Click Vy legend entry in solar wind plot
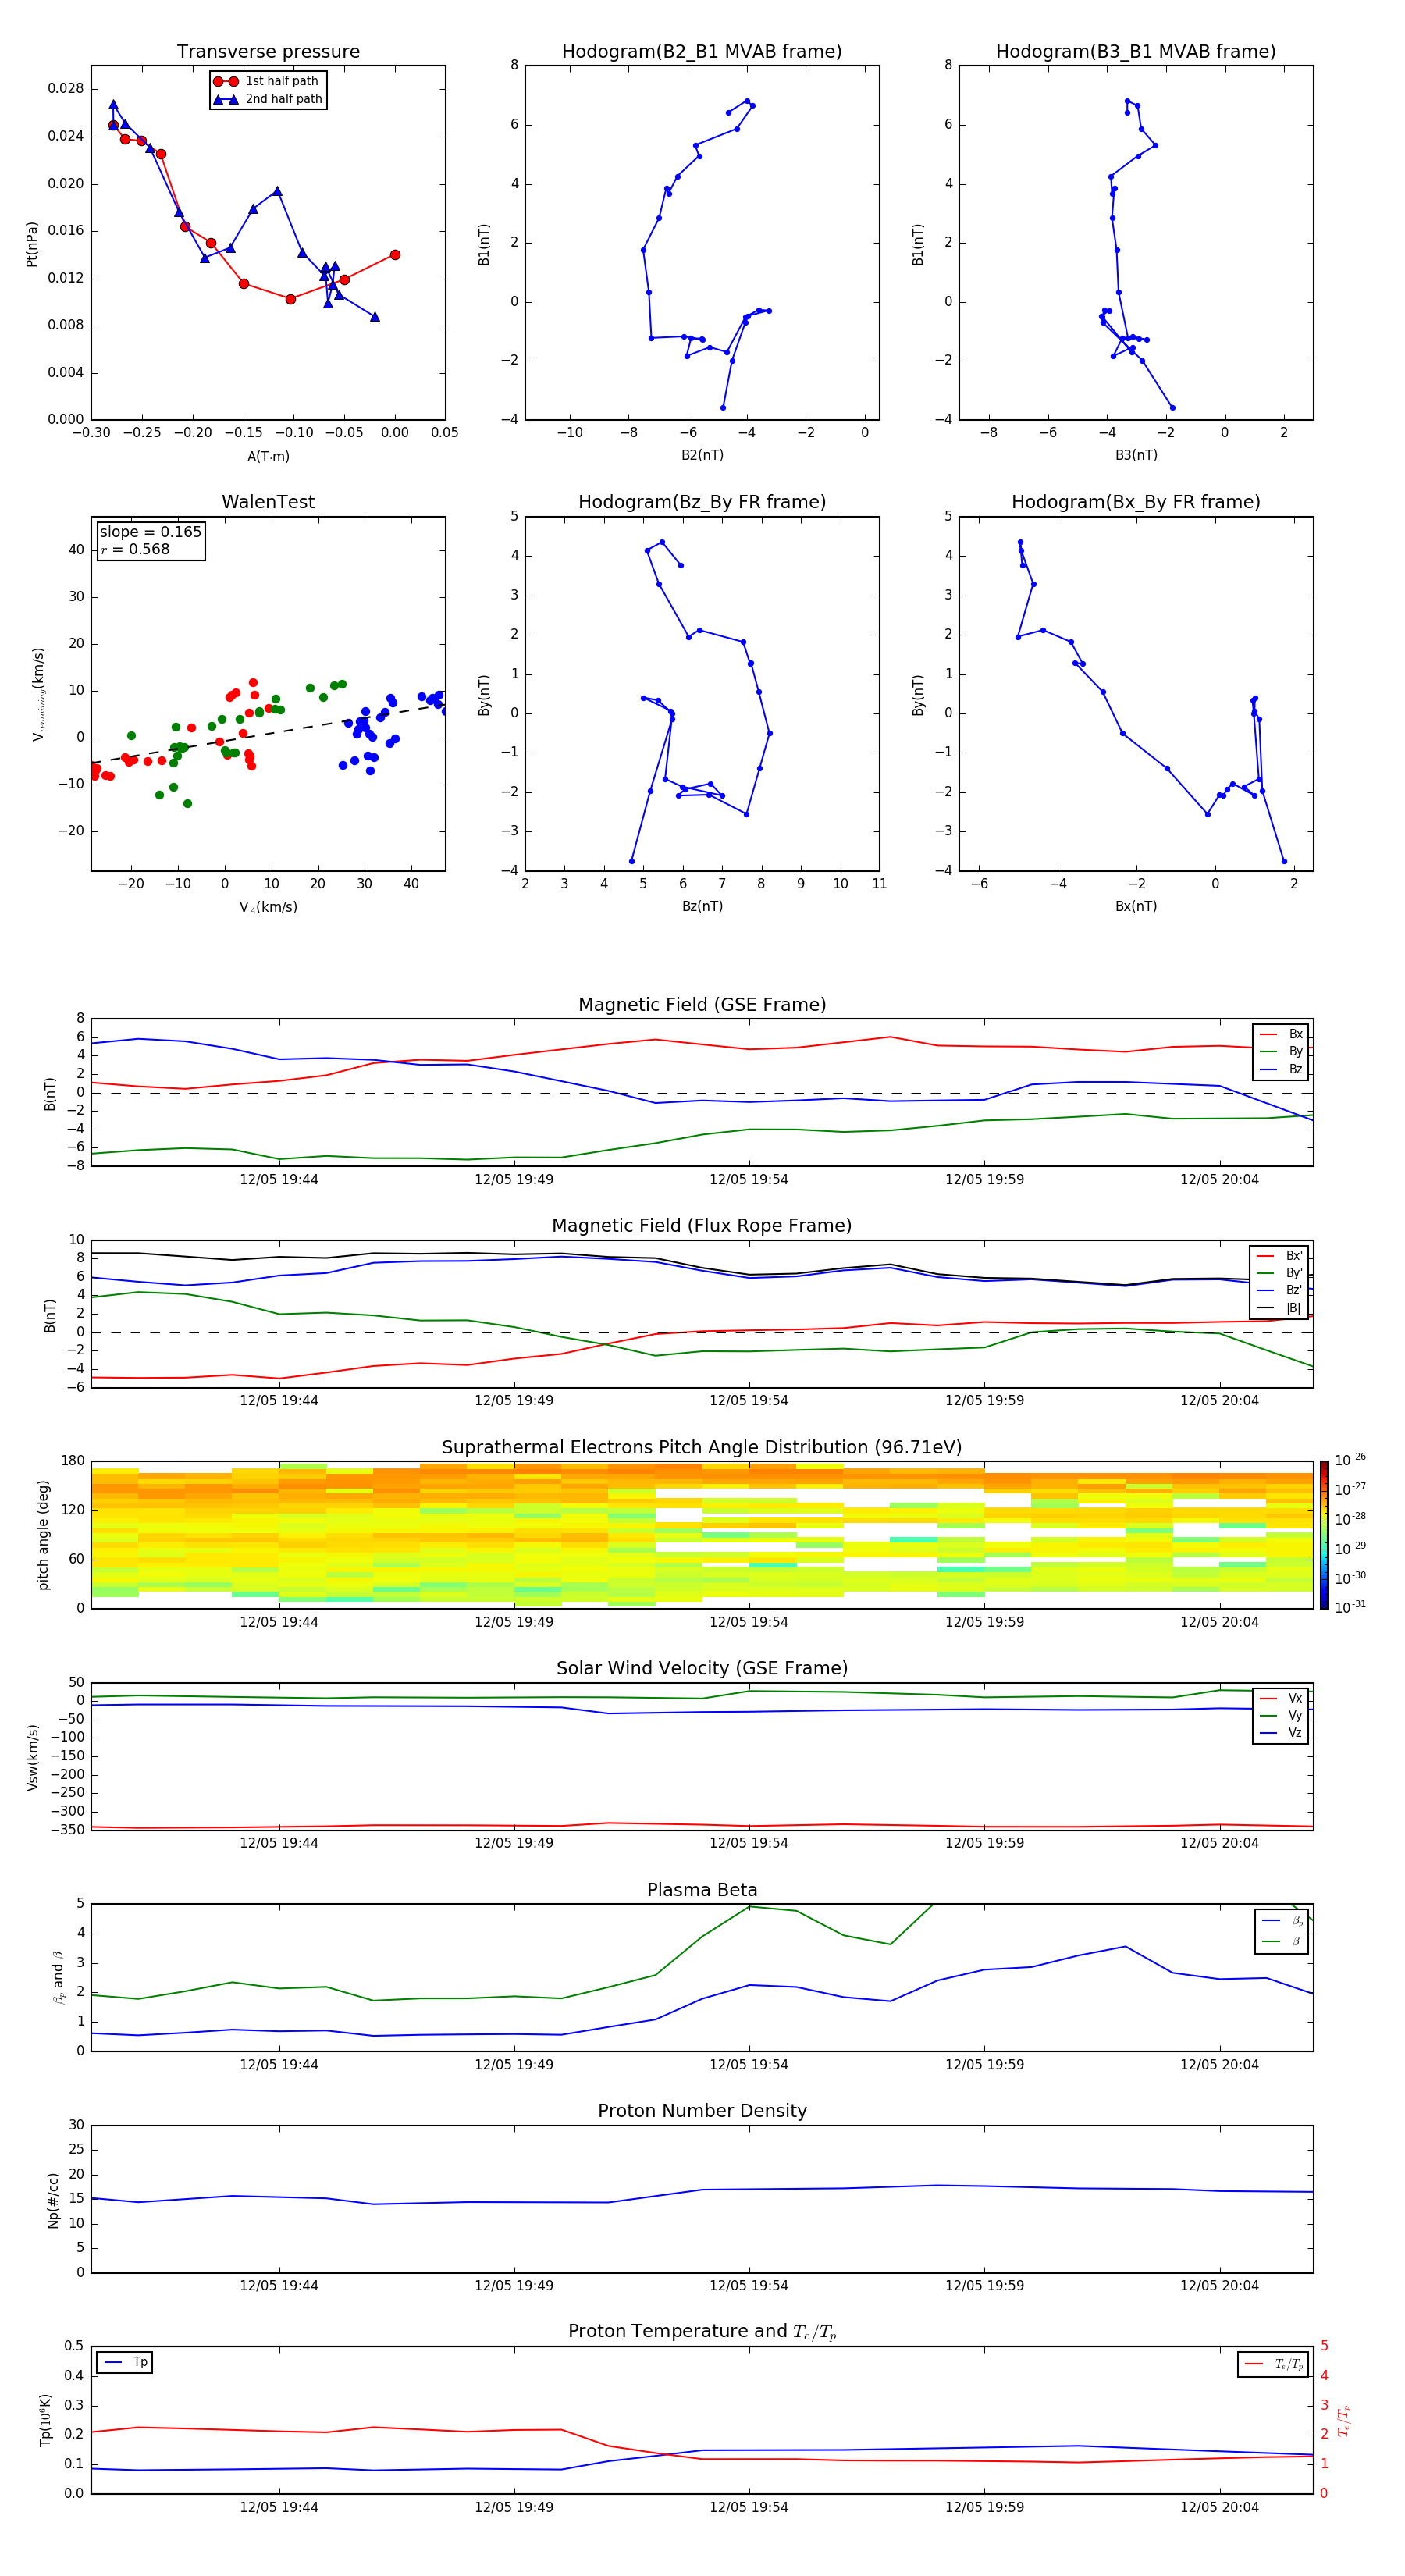This screenshot has width=1405, height=2576. pyautogui.click(x=1281, y=1715)
